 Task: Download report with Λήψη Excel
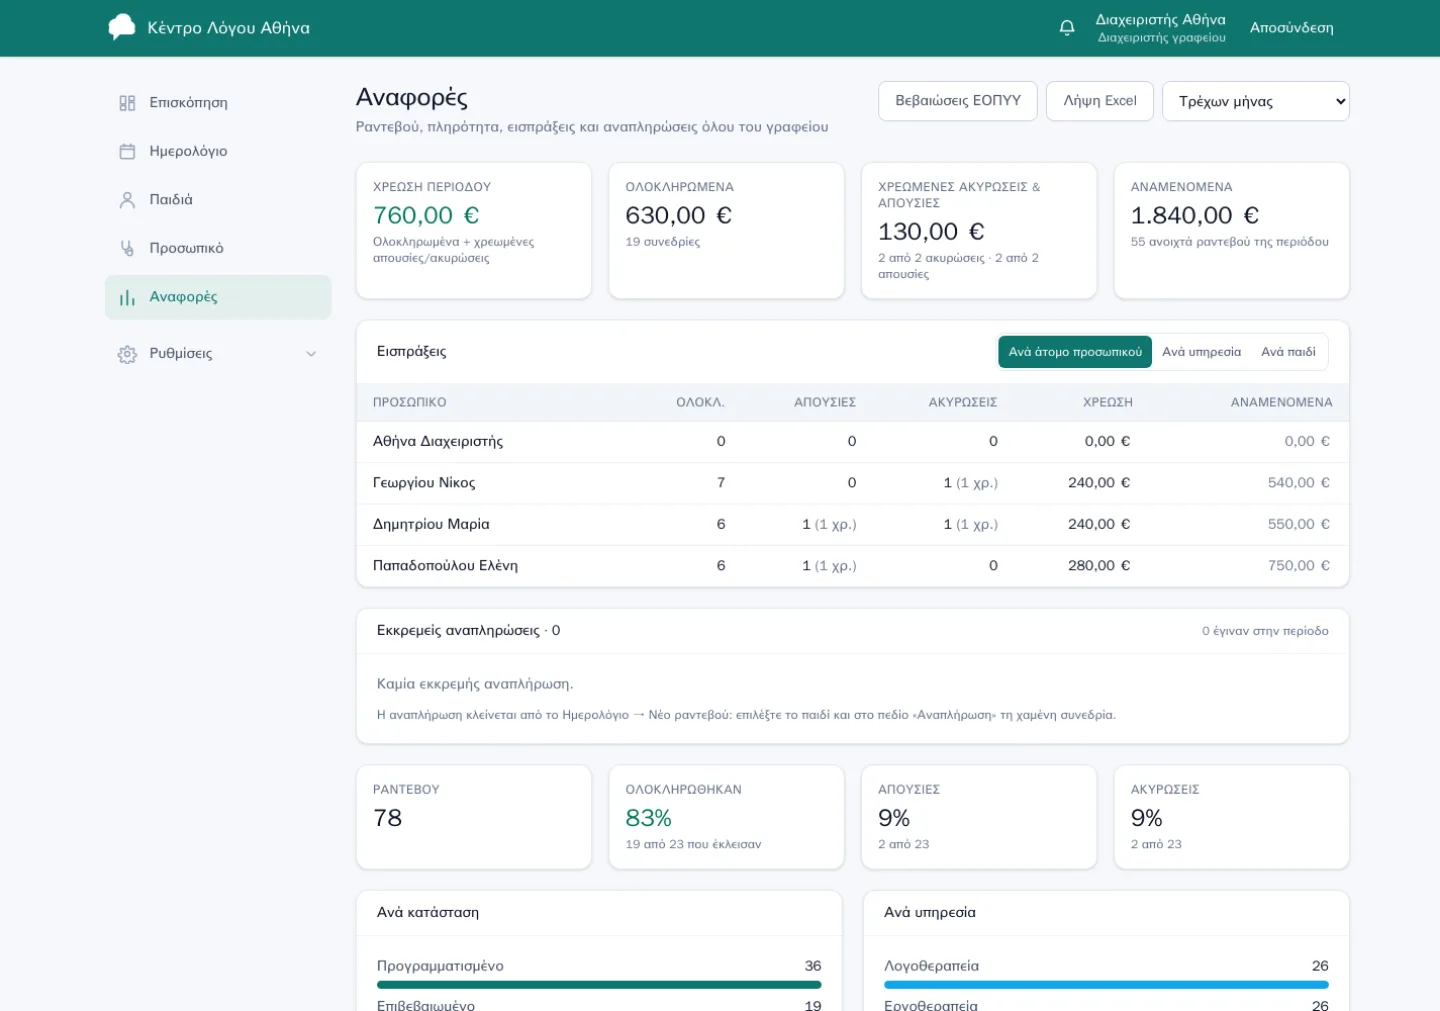(1100, 101)
